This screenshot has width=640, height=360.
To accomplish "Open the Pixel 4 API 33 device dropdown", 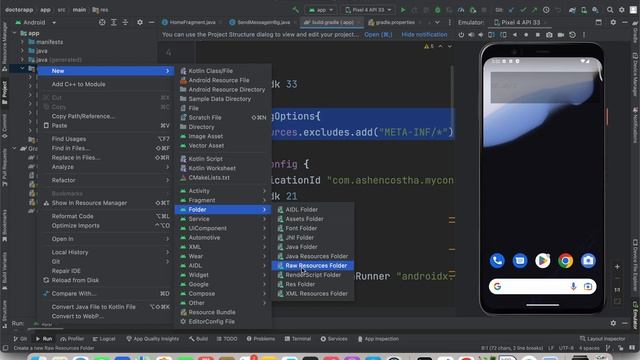I will click(x=368, y=10).
